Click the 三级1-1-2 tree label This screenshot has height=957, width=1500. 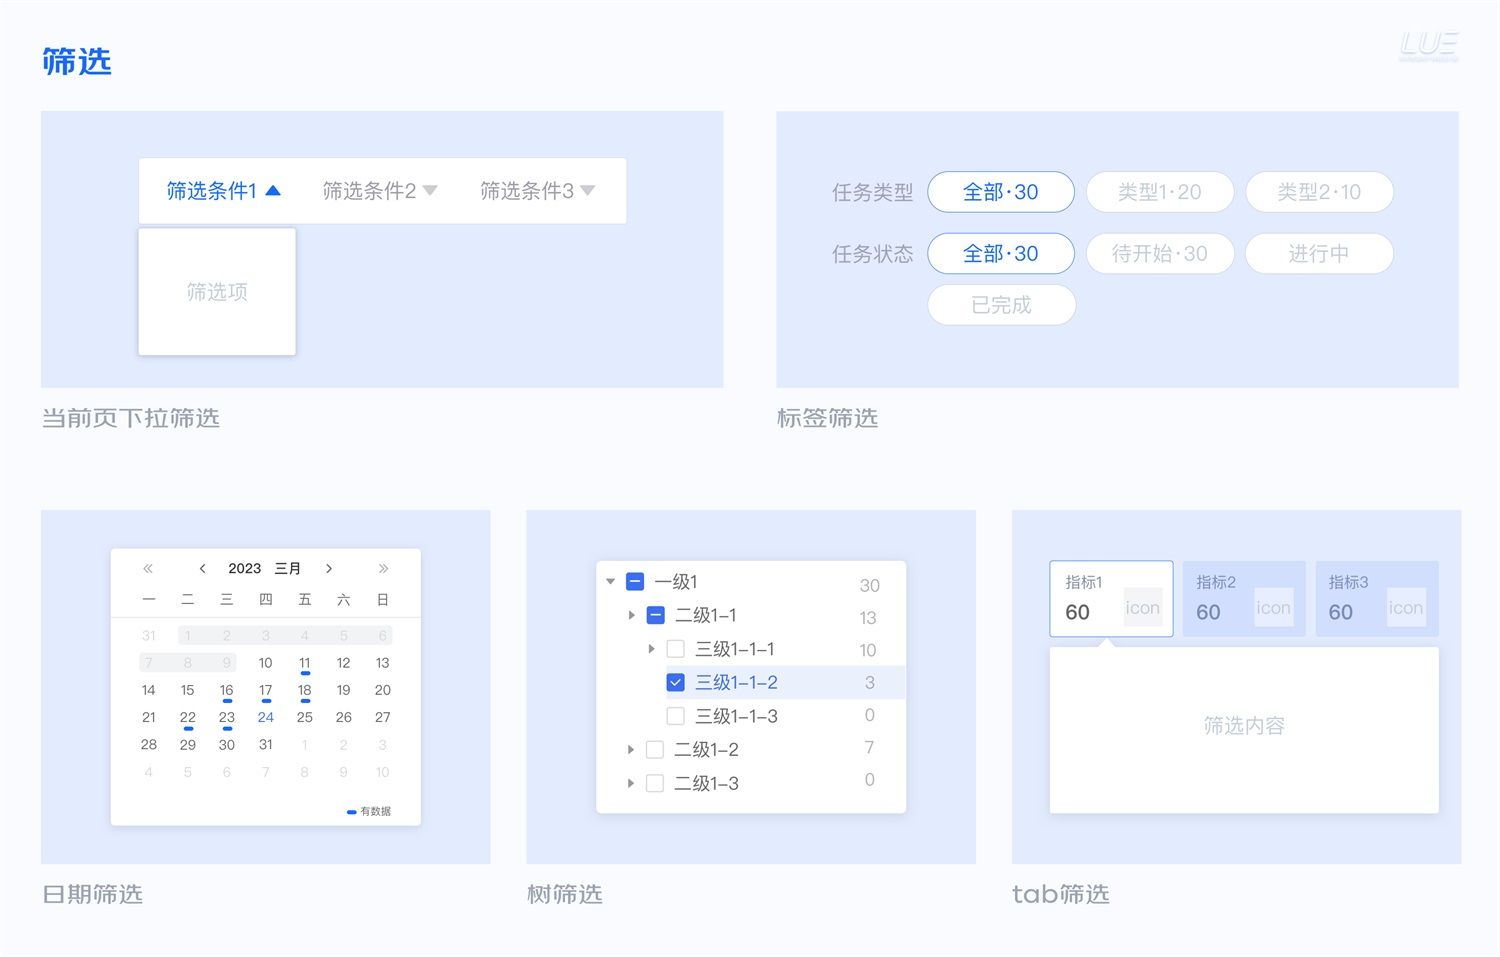point(737,682)
